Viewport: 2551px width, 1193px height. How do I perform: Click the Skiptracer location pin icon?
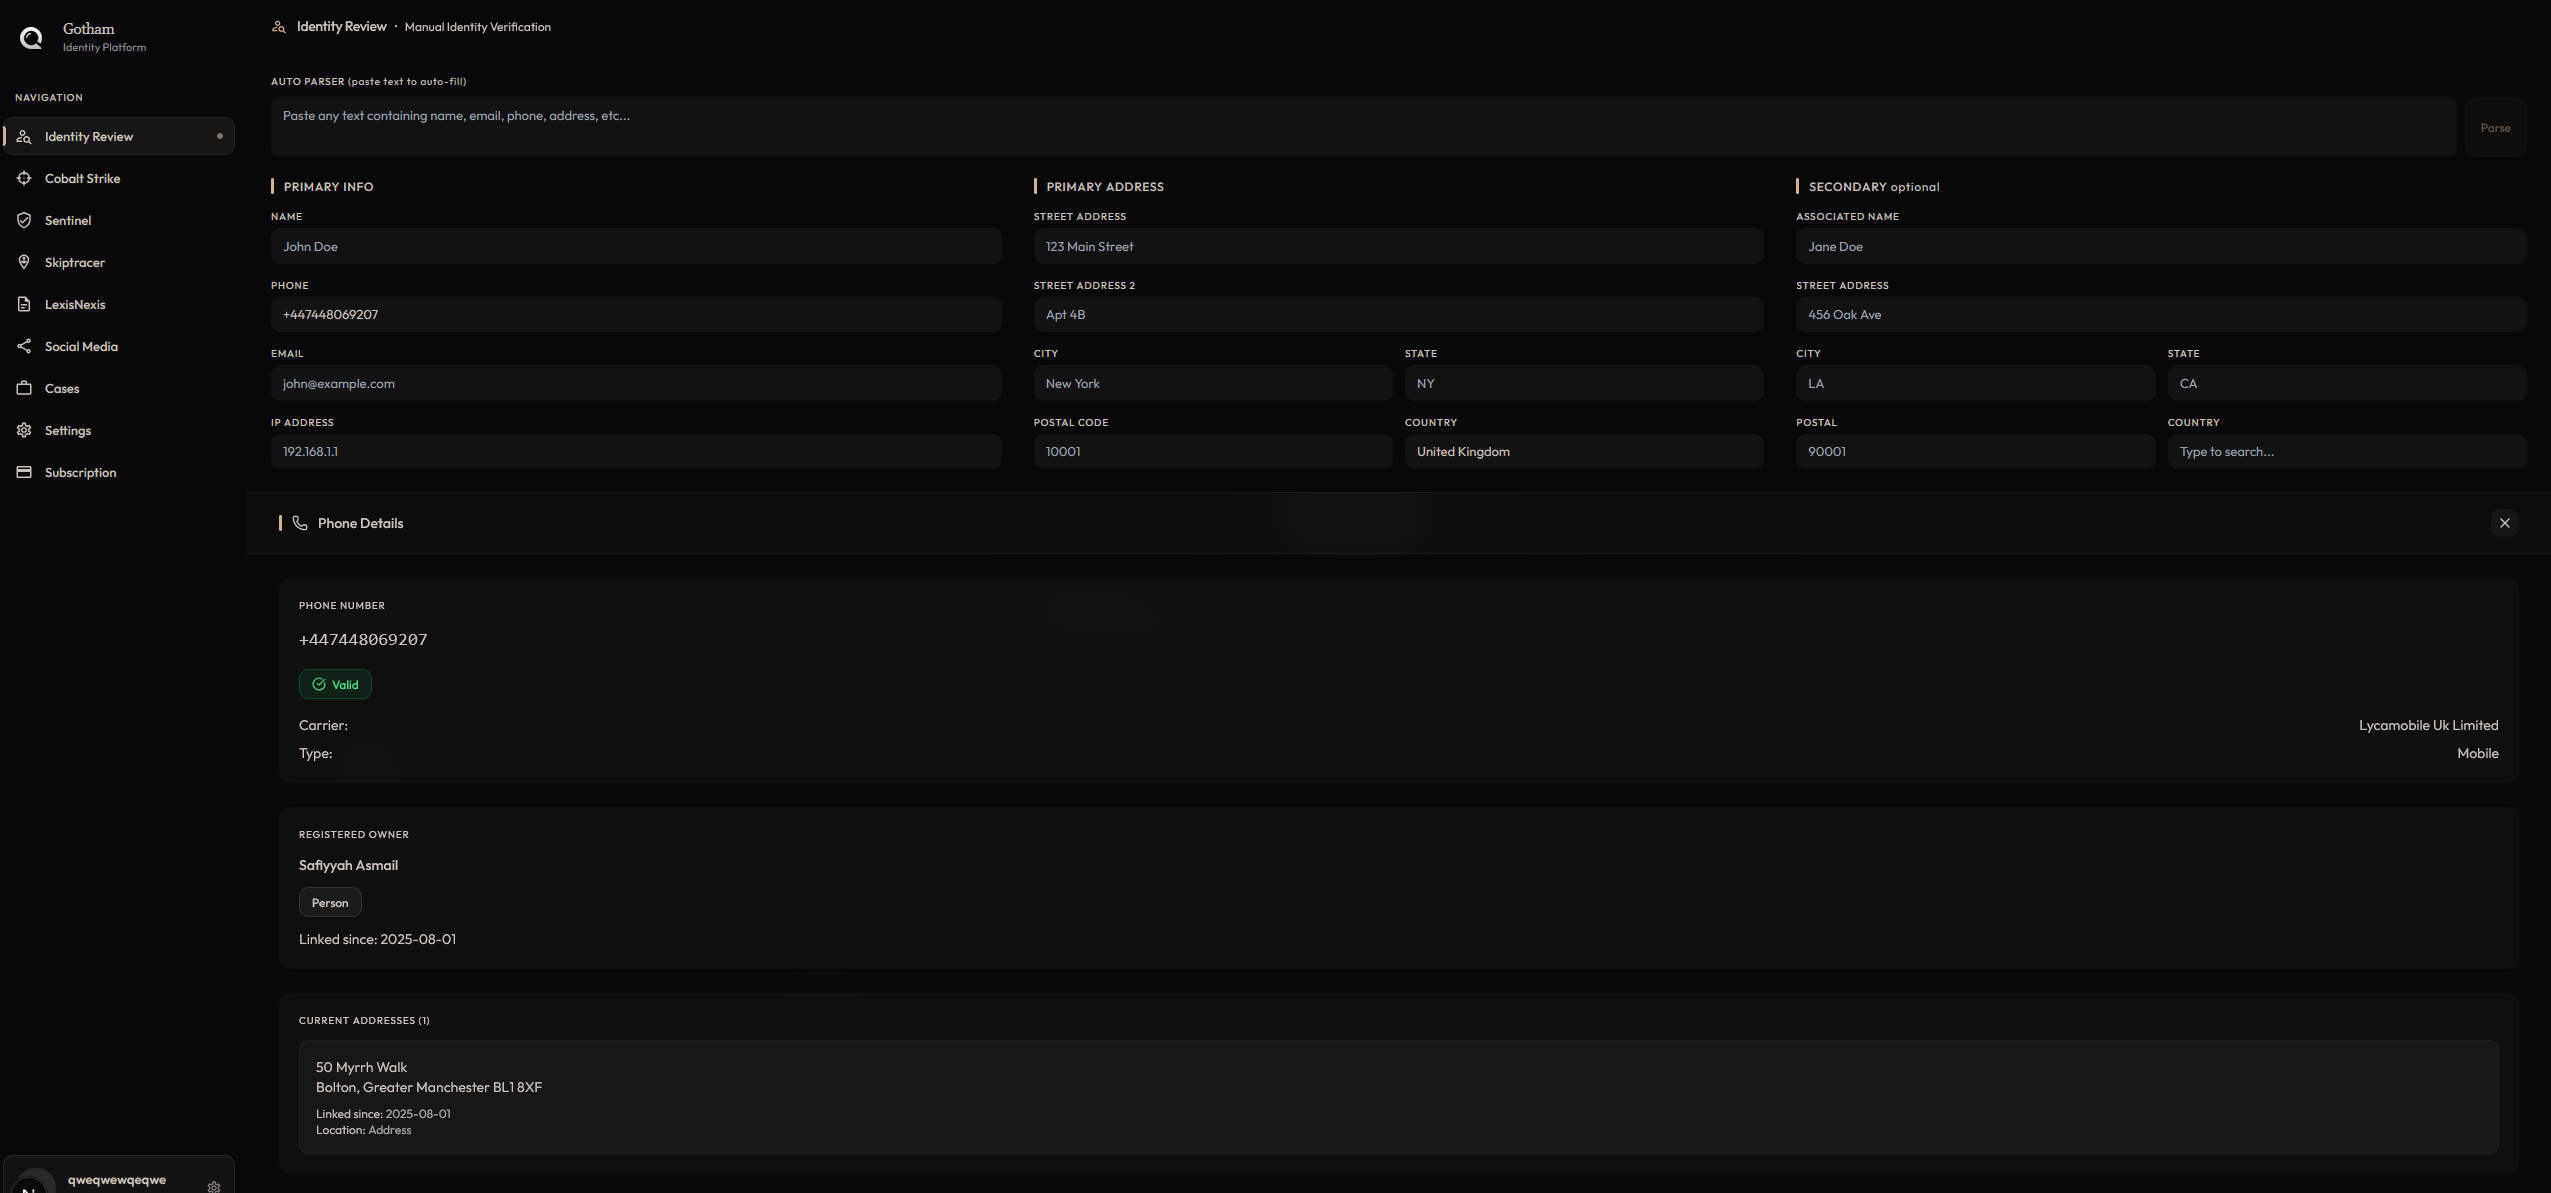tap(24, 262)
